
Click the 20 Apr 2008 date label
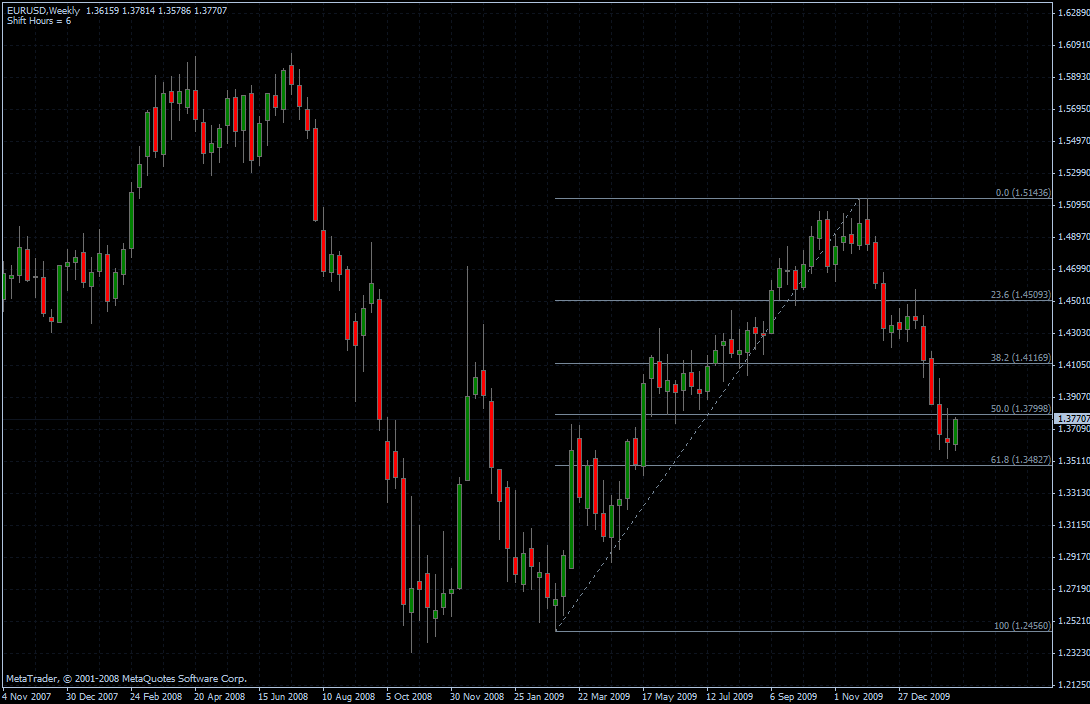[x=220, y=696]
